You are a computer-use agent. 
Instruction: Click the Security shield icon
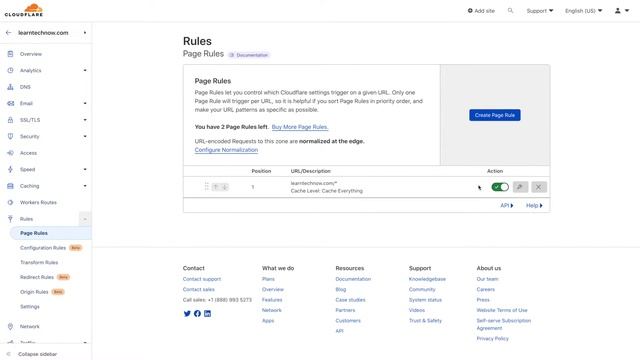[11, 136]
